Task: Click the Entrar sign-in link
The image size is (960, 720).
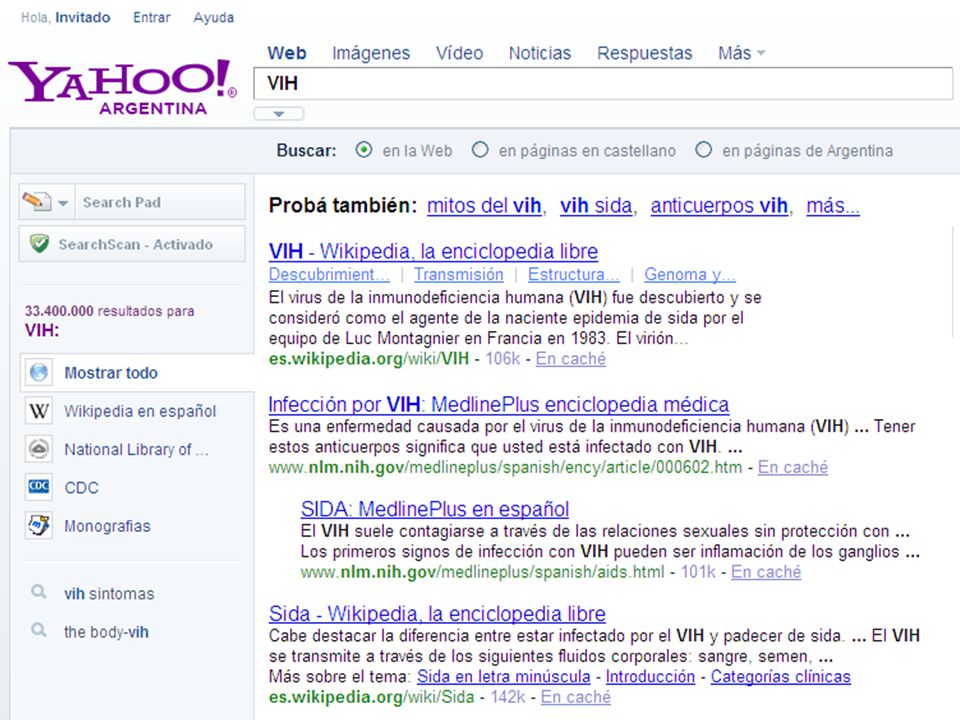Action: click(x=152, y=17)
